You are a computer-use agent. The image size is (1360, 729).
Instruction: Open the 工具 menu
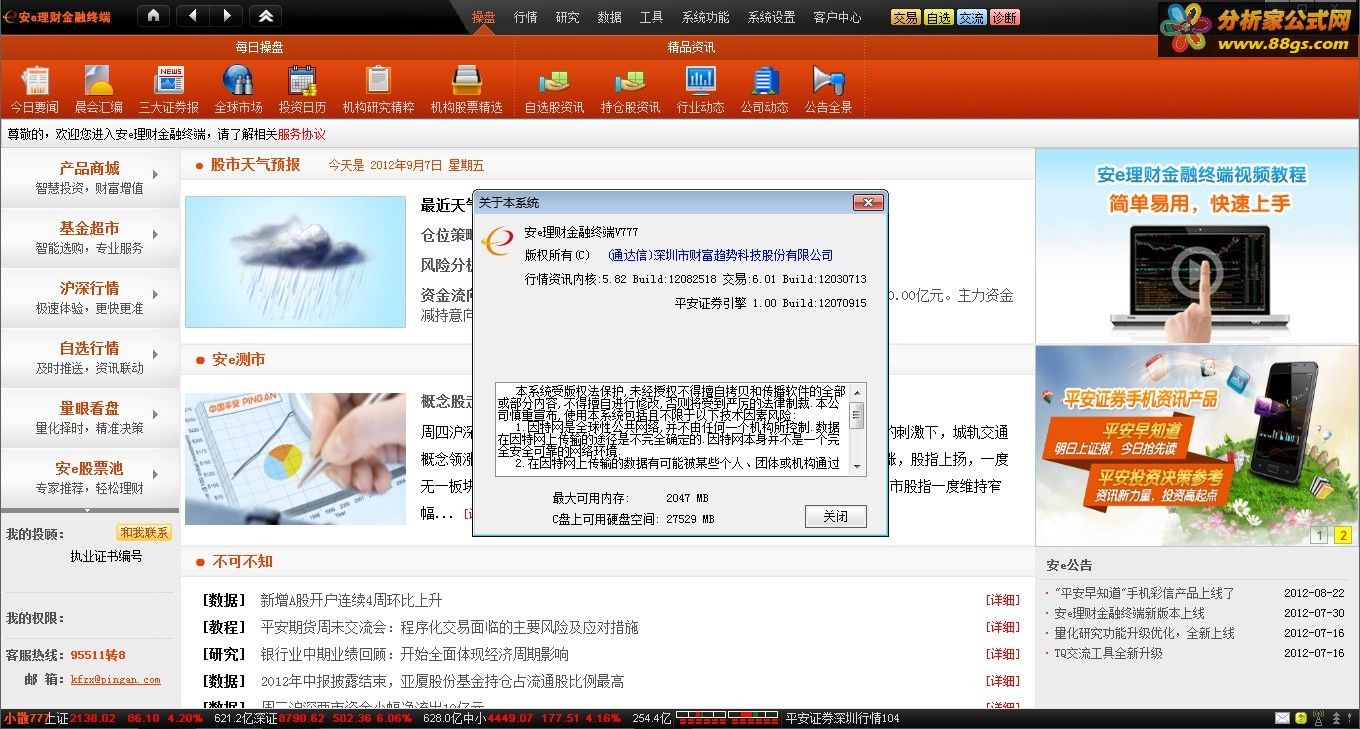point(652,17)
